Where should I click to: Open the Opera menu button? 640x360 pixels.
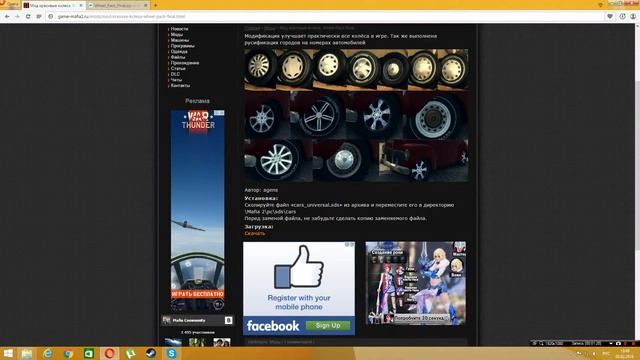(10, 4)
